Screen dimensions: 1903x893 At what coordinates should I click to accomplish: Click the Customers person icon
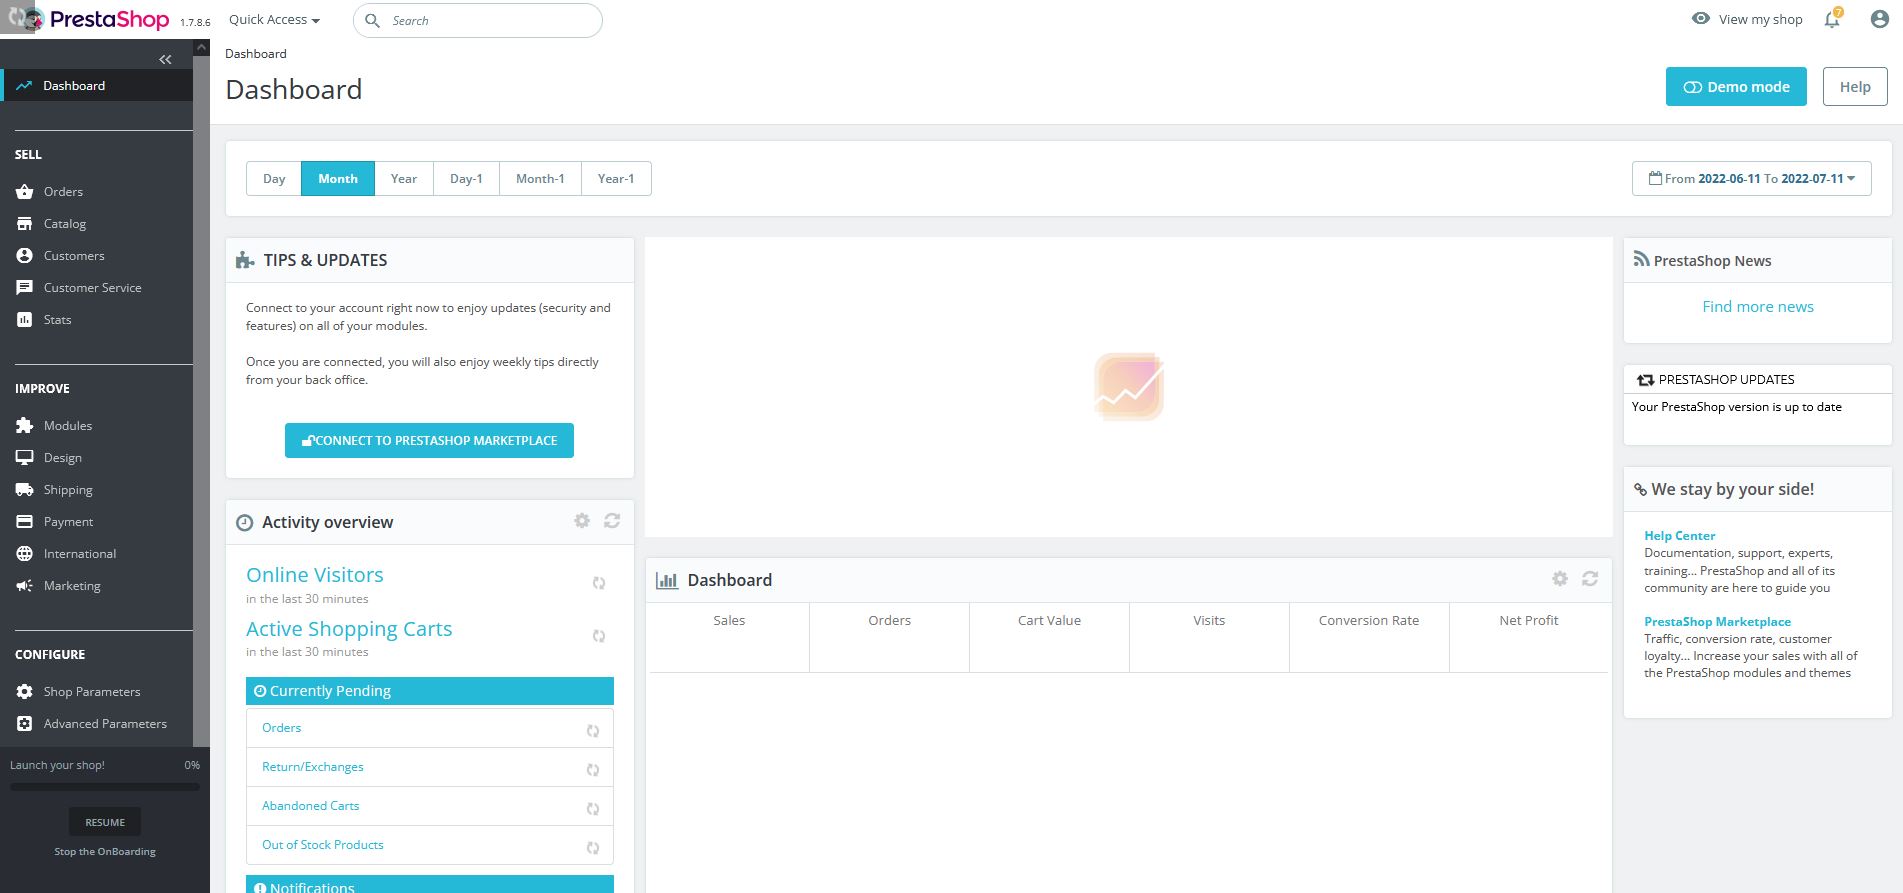pyautogui.click(x=24, y=256)
